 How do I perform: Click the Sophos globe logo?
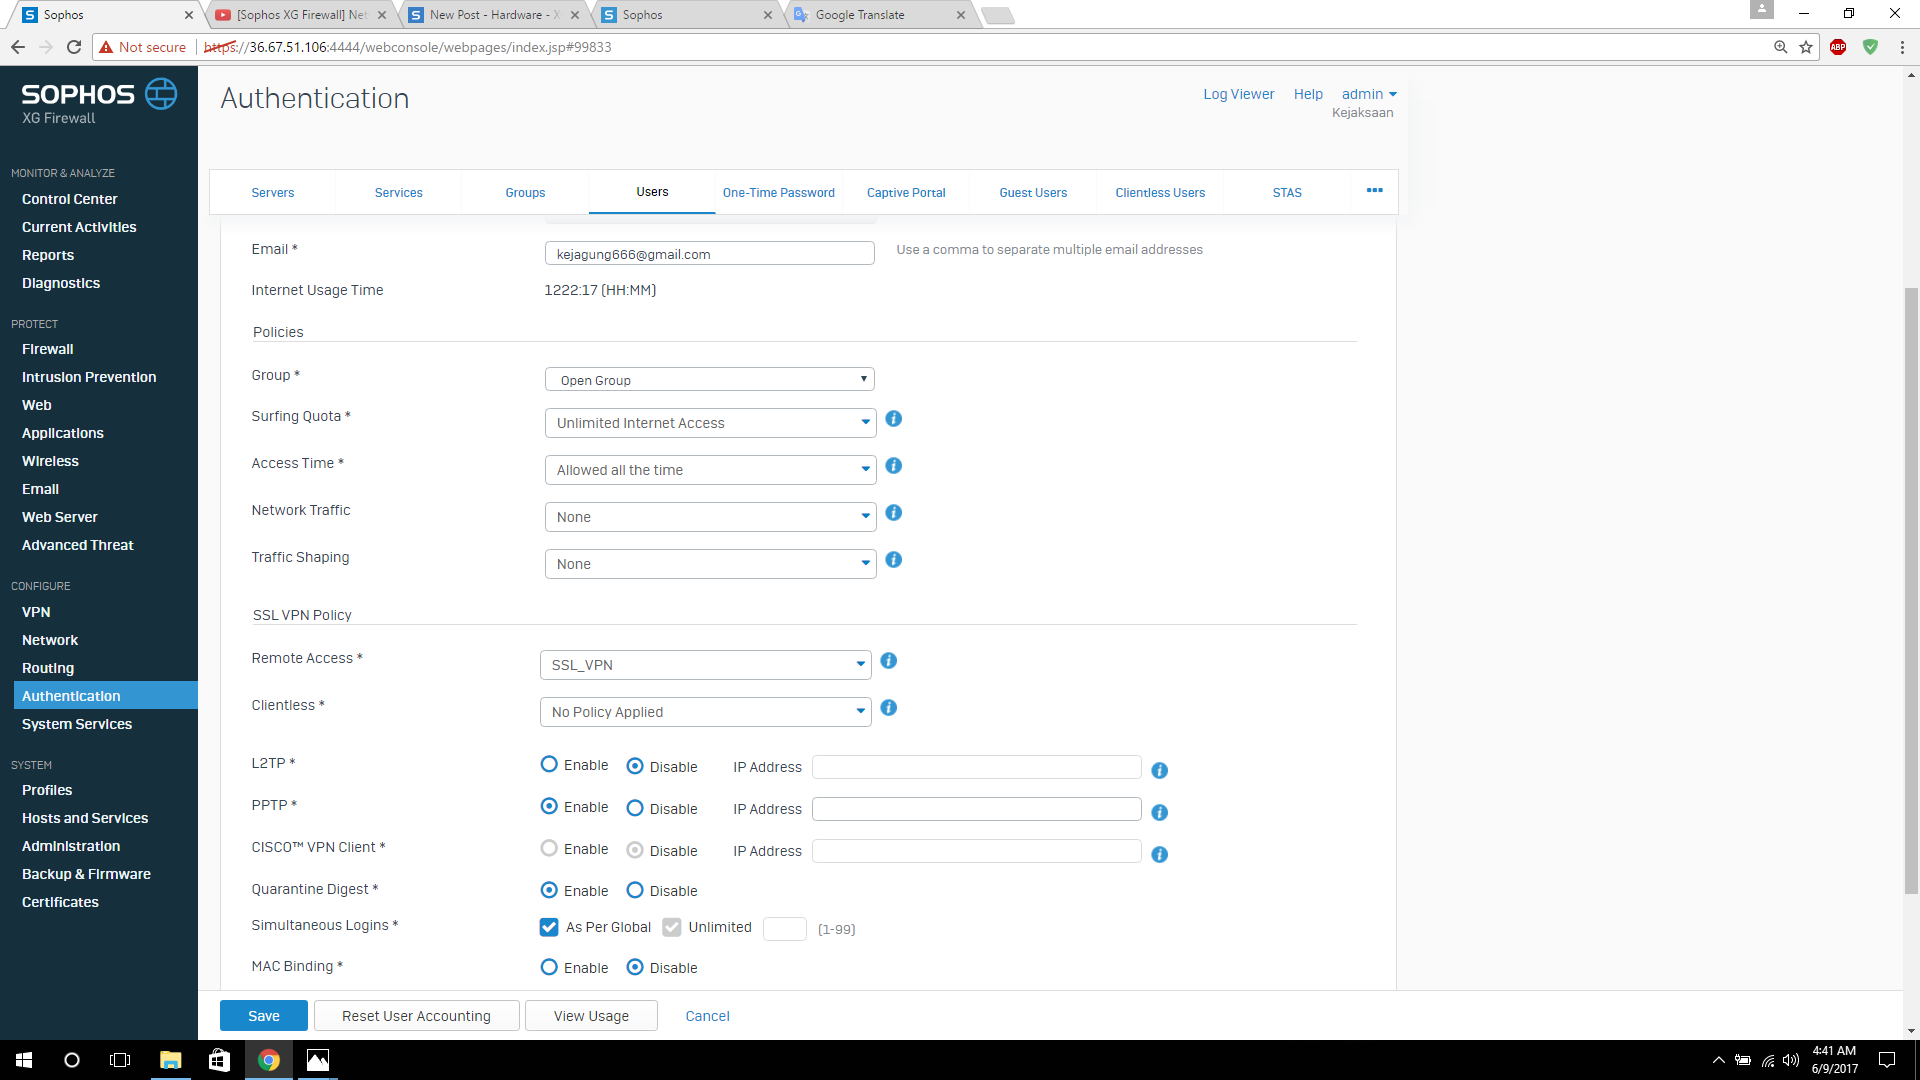(161, 94)
